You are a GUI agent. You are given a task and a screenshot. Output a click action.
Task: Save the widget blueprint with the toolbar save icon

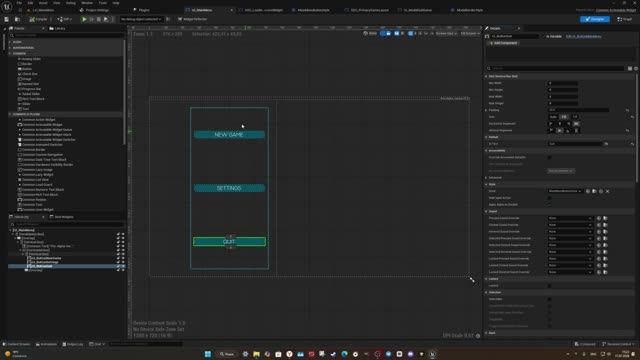pyautogui.click(x=7, y=19)
